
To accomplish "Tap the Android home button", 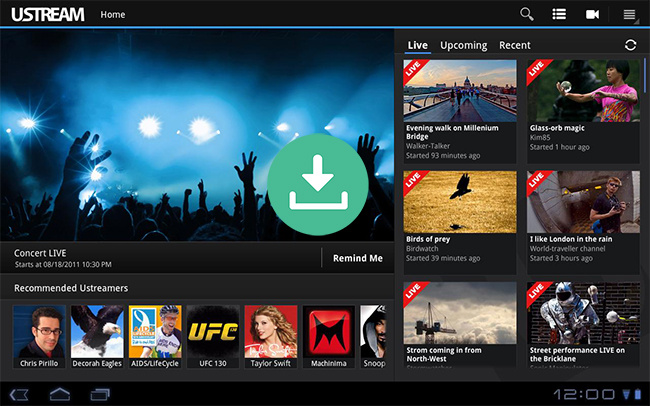I will pos(60,394).
